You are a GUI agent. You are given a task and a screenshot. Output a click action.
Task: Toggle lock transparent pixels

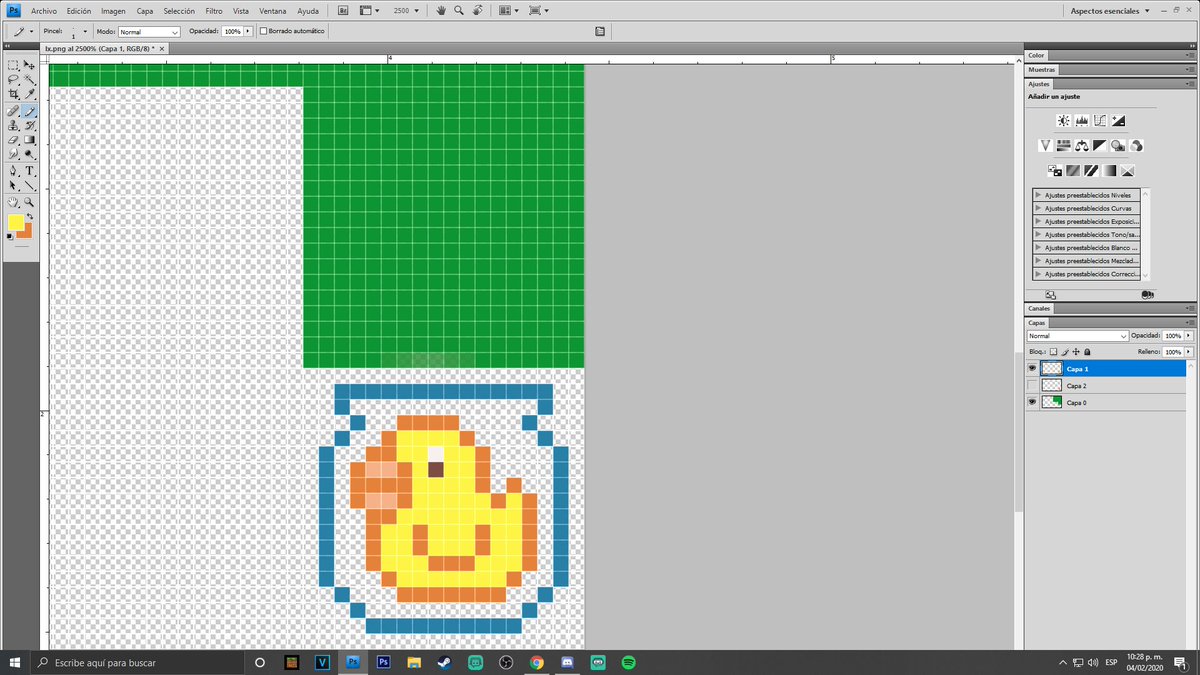(1053, 352)
